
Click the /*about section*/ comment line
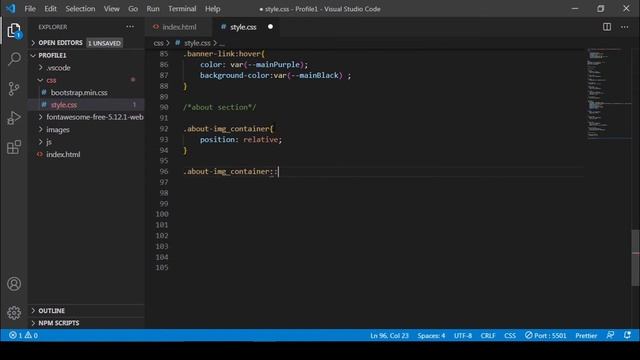point(220,107)
